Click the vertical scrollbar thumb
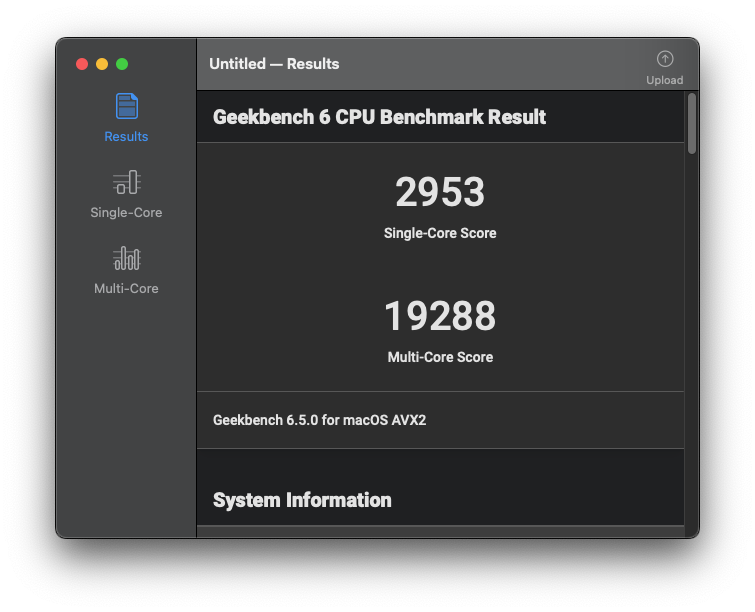The image size is (755, 612). tap(692, 124)
